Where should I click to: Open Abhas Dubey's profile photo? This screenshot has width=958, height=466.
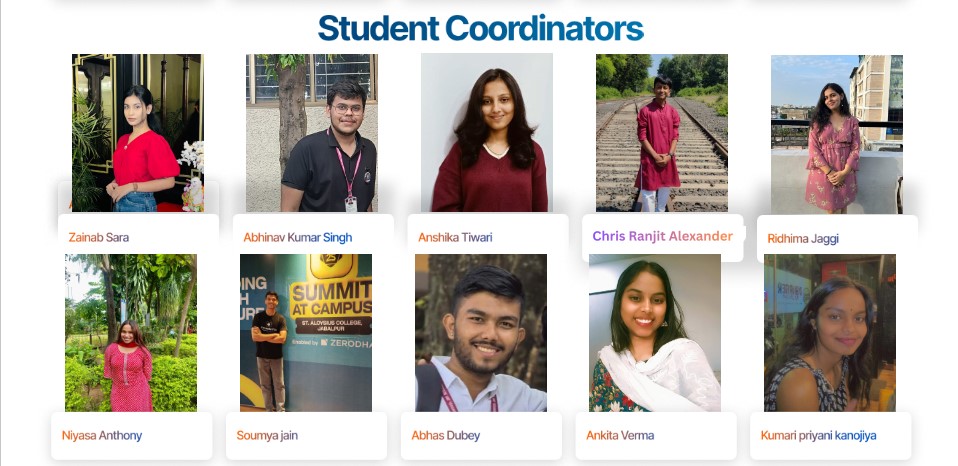[481, 332]
